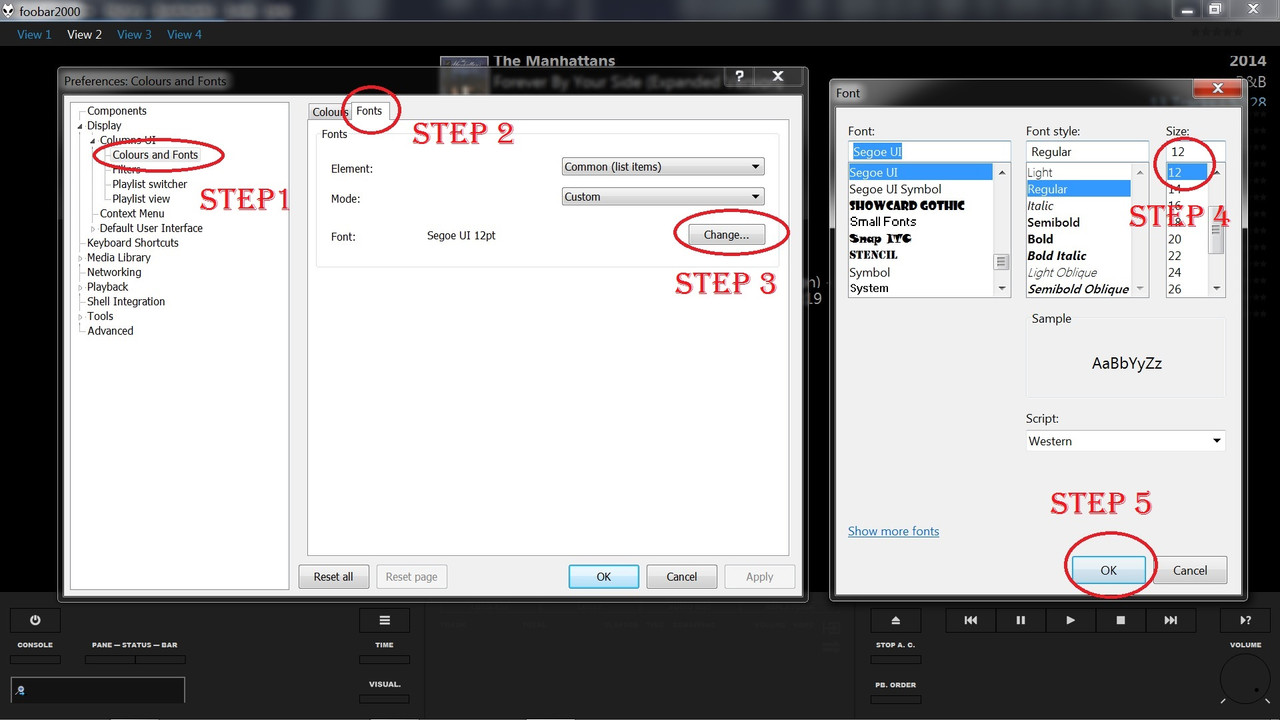The width and height of the screenshot is (1280, 720).
Task: Choose Bold Italic in the font style list
Action: click(x=1057, y=256)
